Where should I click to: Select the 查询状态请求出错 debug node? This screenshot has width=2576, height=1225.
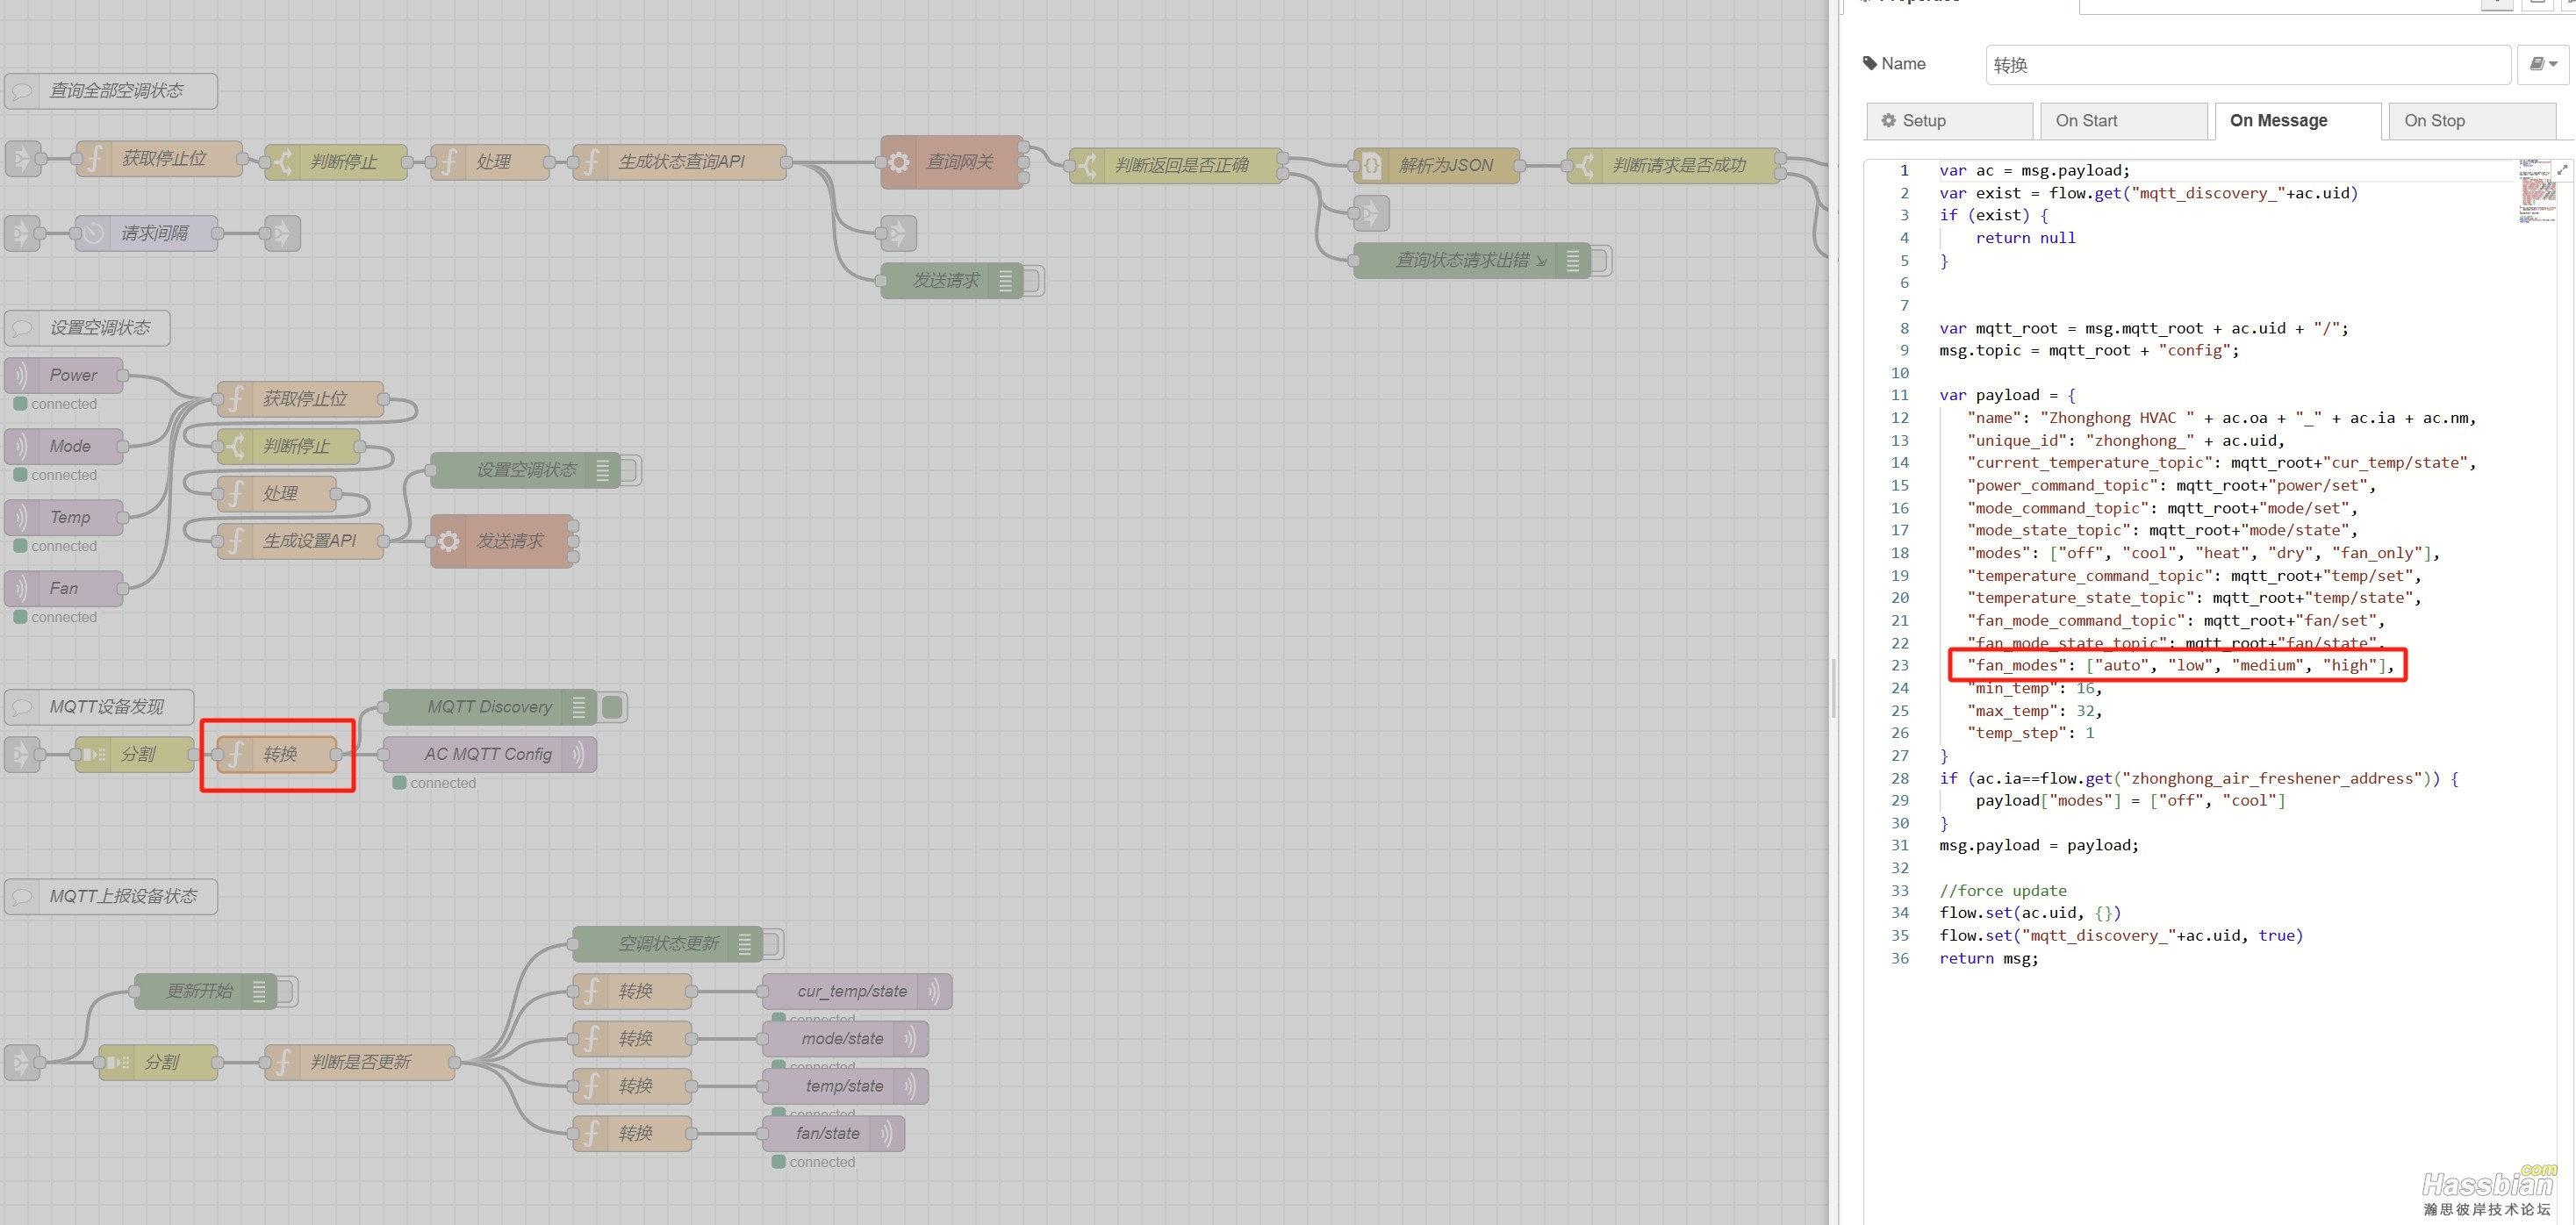(x=1471, y=261)
